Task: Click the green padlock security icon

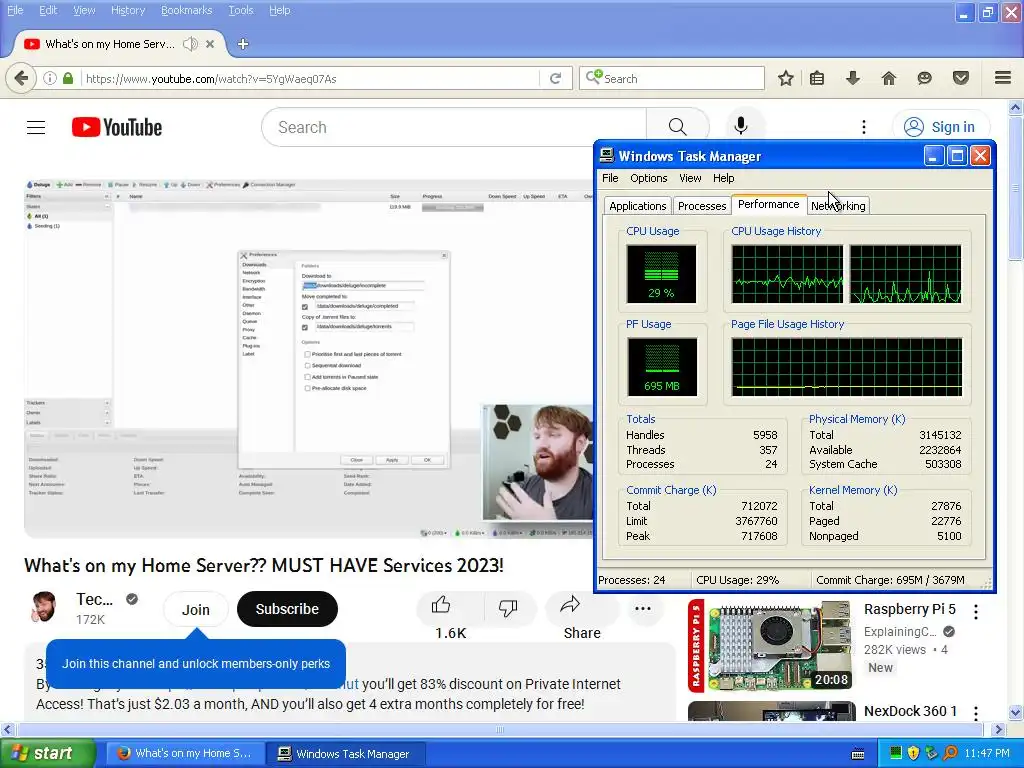Action: coord(68,78)
